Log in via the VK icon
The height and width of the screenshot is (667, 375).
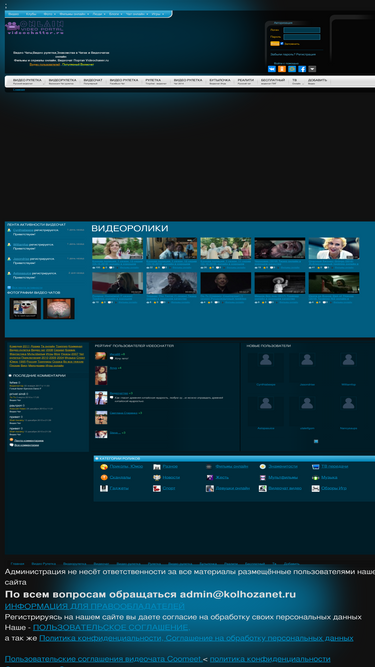[272, 69]
